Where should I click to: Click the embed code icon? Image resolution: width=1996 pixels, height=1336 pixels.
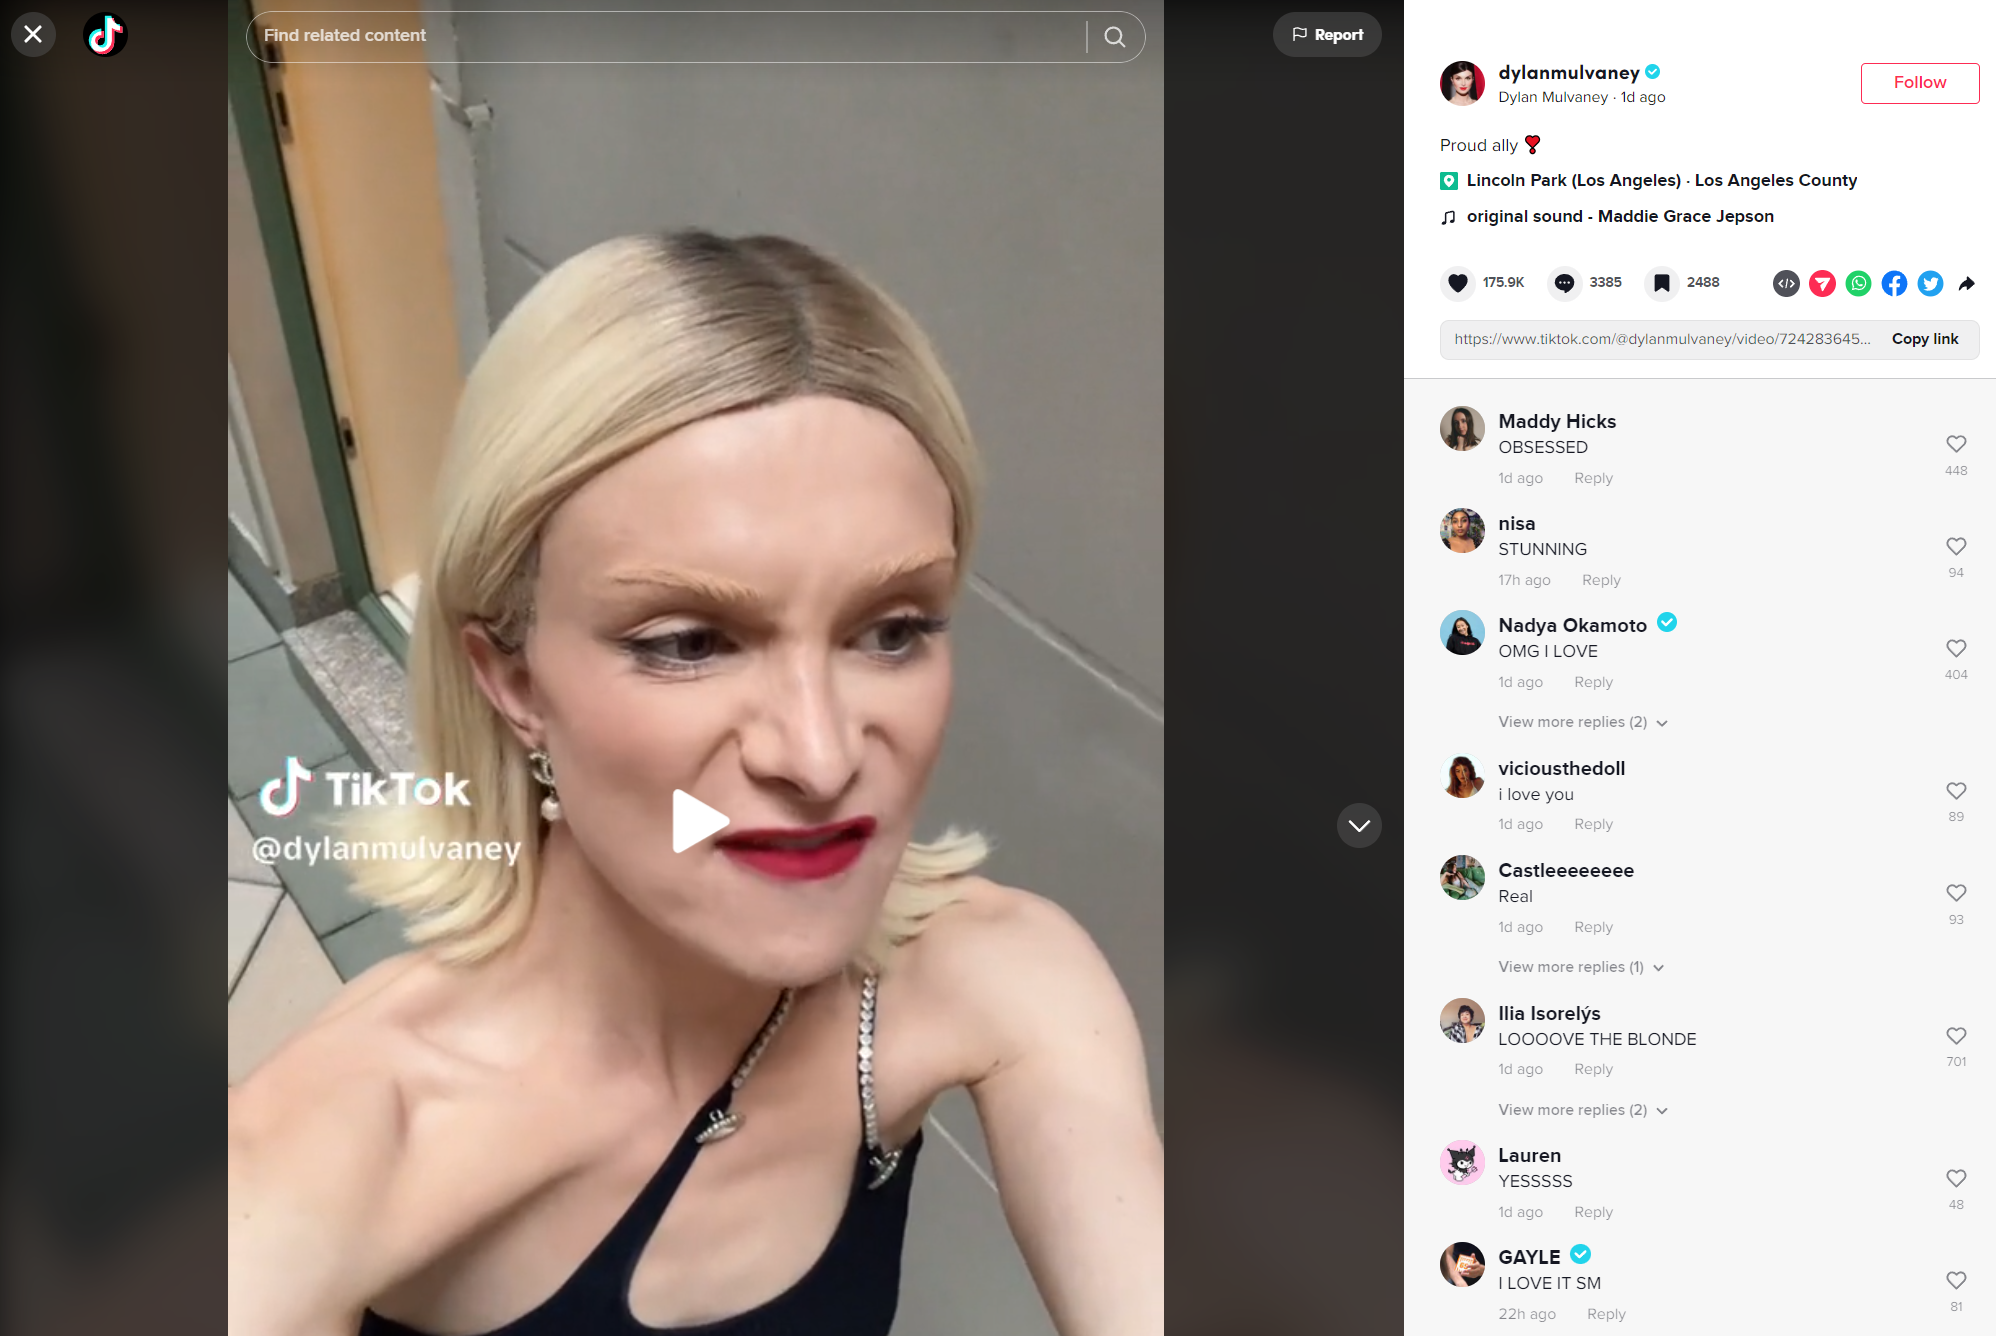click(x=1786, y=284)
